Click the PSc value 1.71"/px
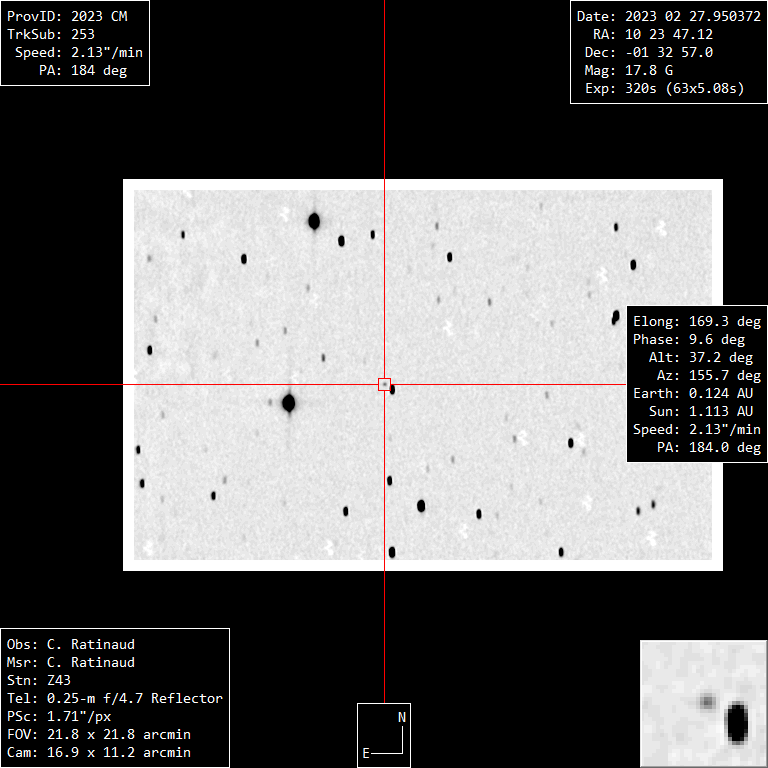This screenshot has height=768, width=768. click(x=79, y=717)
